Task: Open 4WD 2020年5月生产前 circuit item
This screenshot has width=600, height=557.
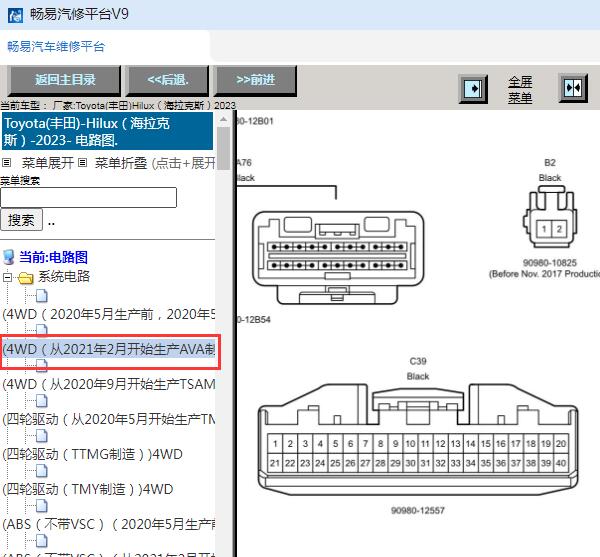Action: pos(108,314)
